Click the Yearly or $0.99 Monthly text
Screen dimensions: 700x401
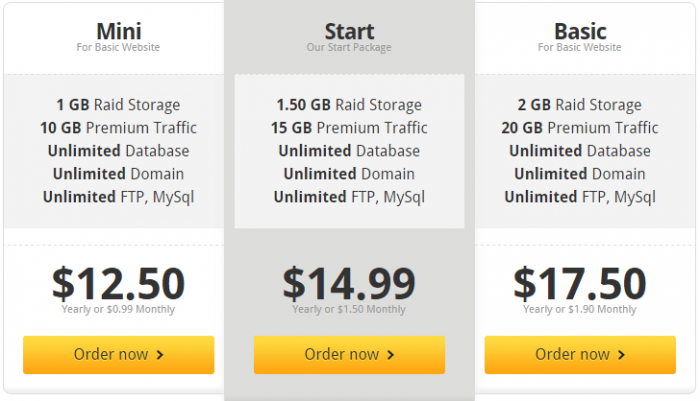118,309
